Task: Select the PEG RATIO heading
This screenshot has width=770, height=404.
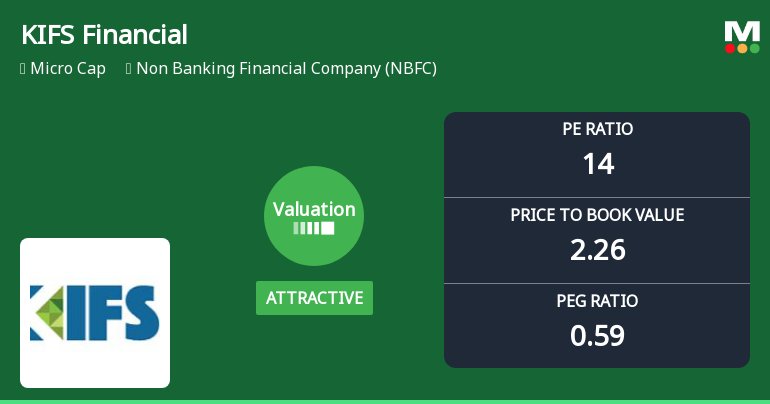Action: [597, 301]
